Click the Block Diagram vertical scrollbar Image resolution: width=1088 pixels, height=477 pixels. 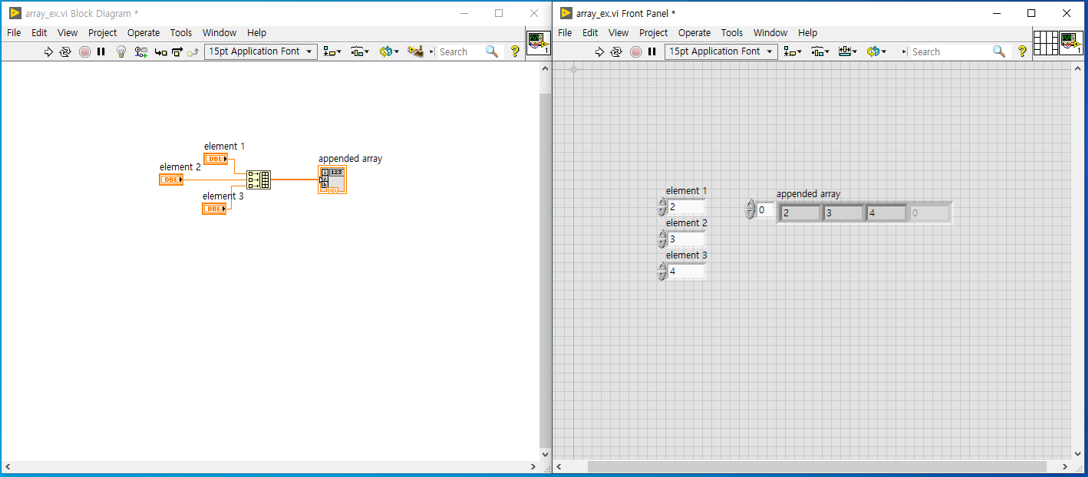(545, 261)
